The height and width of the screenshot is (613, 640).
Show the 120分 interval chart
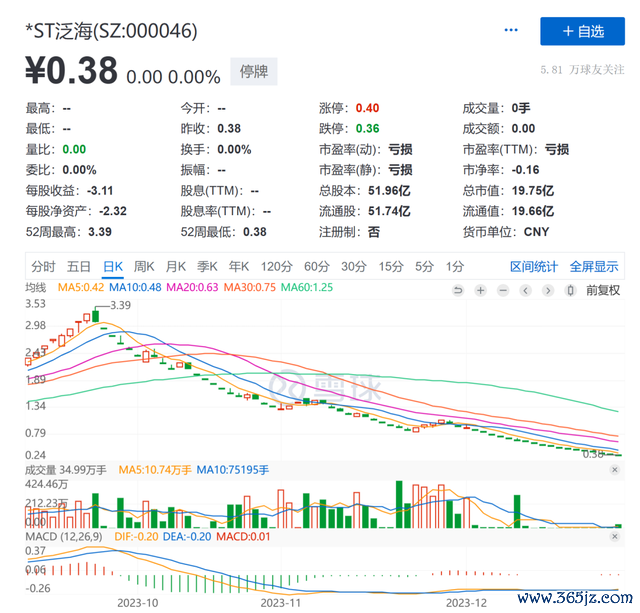(277, 267)
